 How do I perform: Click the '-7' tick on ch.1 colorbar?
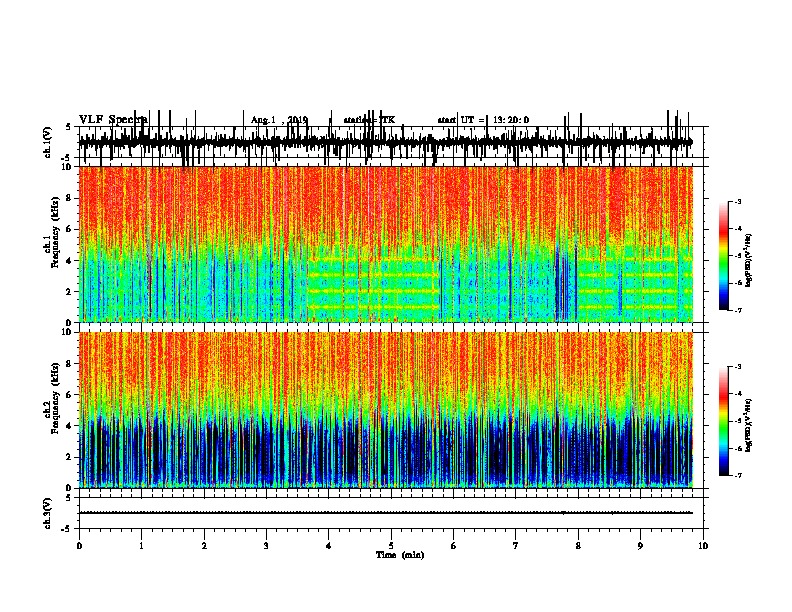(738, 310)
